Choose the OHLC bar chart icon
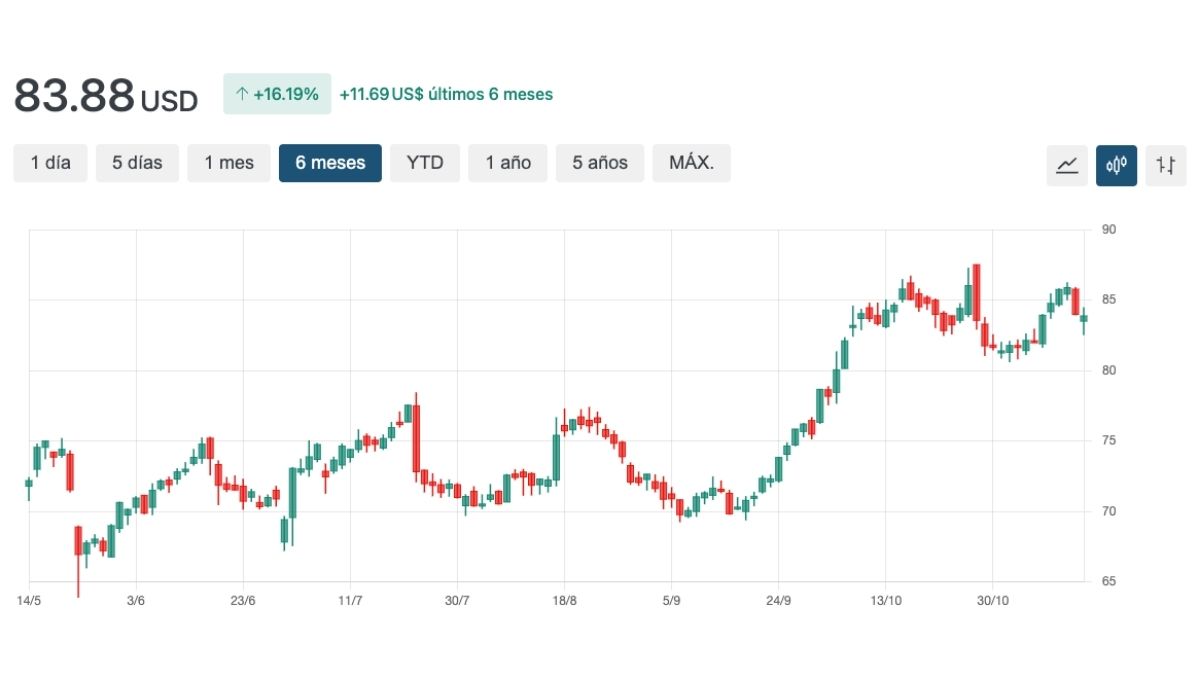 pyautogui.click(x=1165, y=165)
